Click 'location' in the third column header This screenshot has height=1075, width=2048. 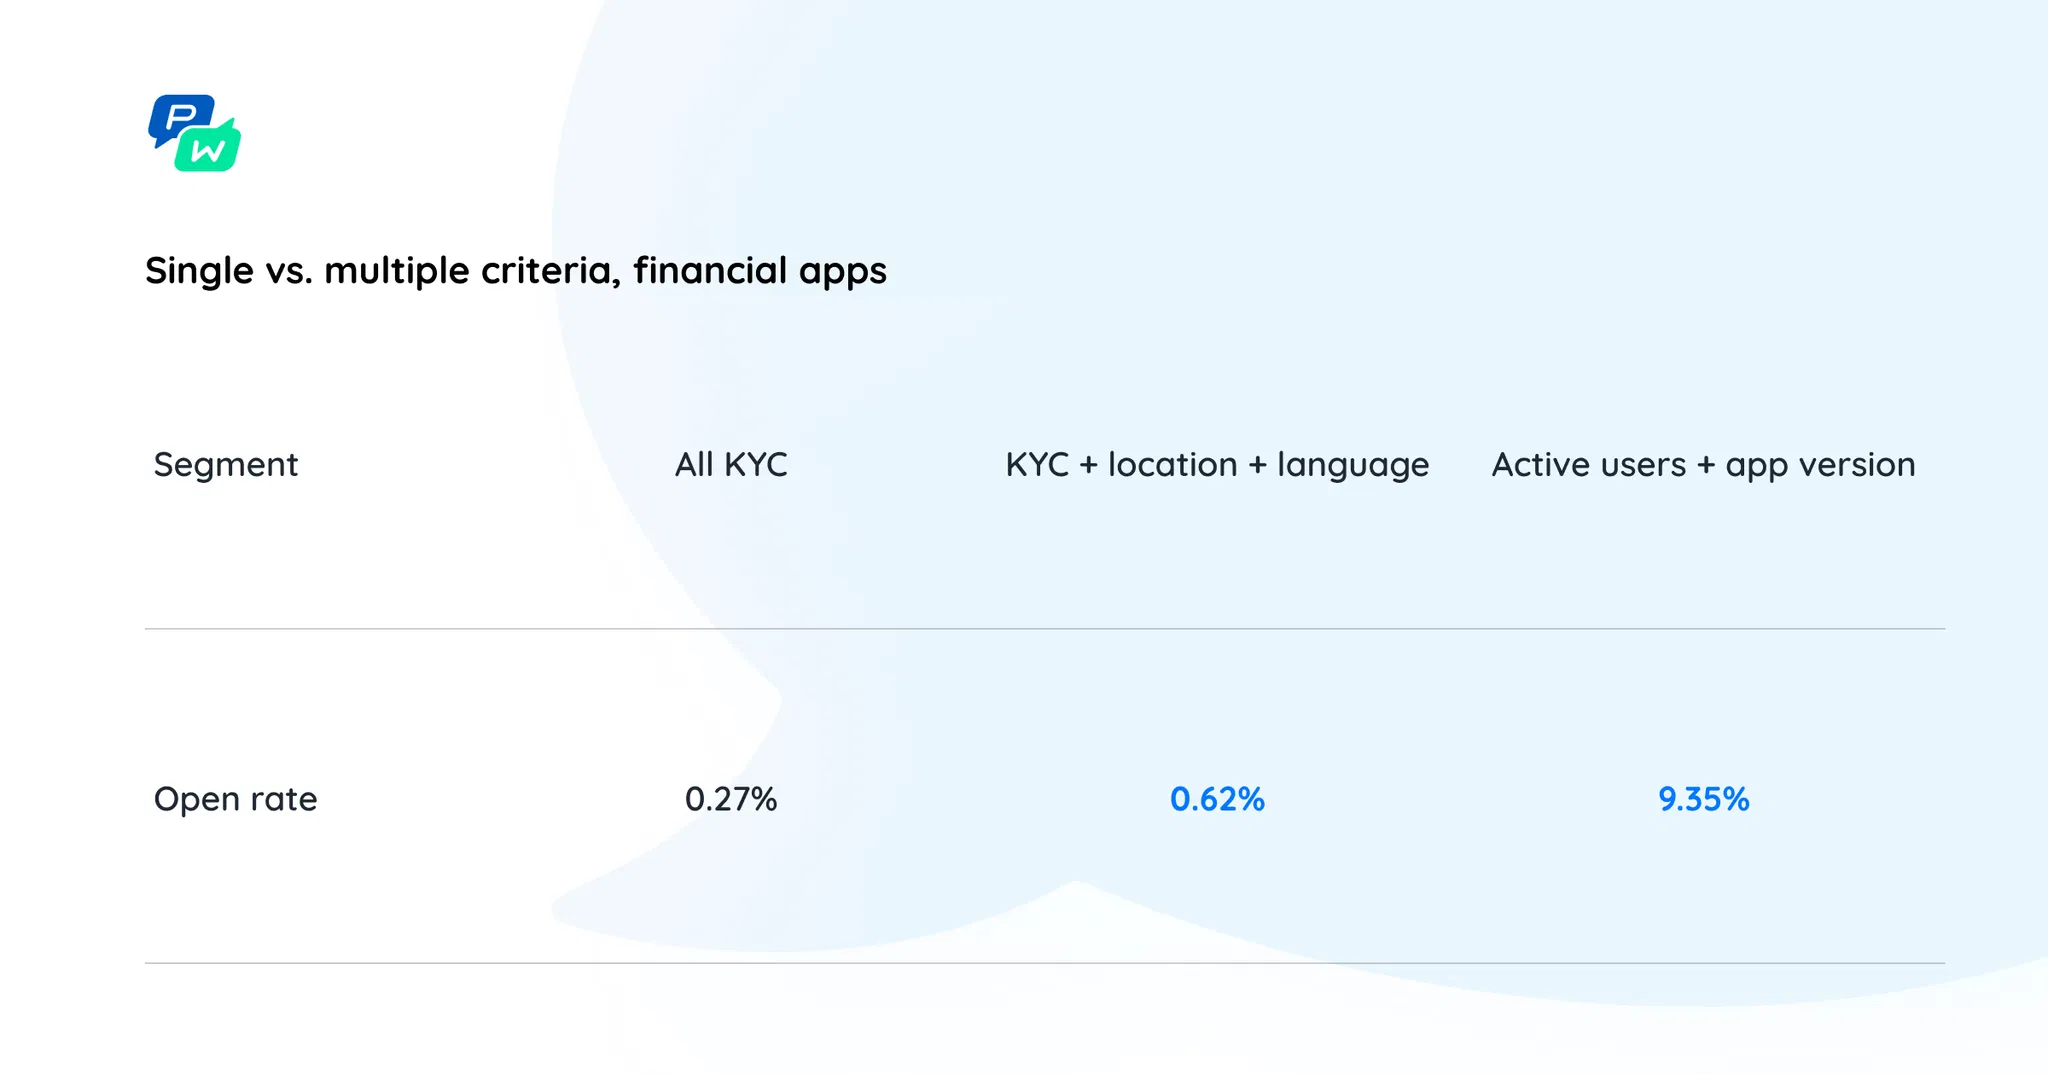1172,465
